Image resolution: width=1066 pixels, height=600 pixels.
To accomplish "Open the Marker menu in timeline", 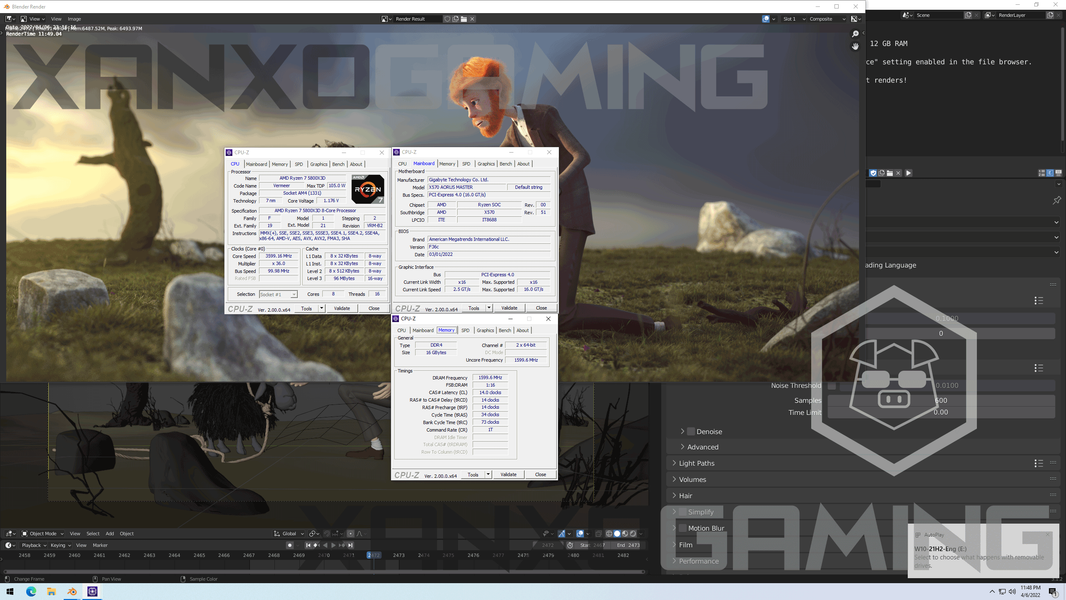I will (100, 545).
